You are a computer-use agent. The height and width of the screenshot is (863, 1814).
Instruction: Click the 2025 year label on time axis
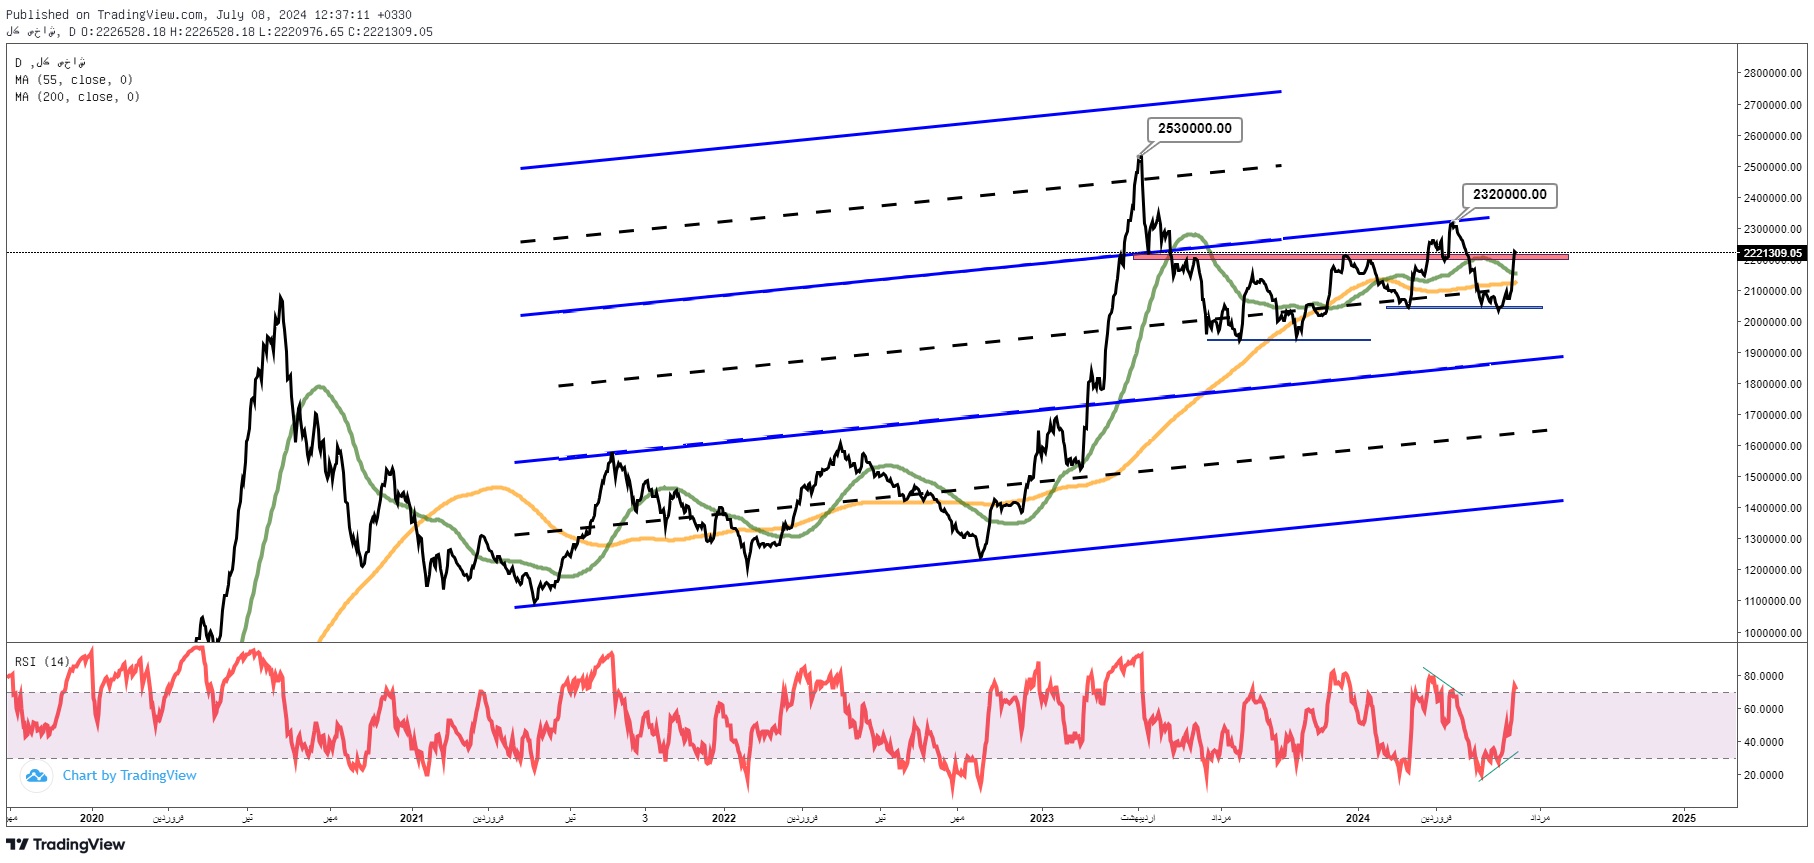(x=1684, y=818)
